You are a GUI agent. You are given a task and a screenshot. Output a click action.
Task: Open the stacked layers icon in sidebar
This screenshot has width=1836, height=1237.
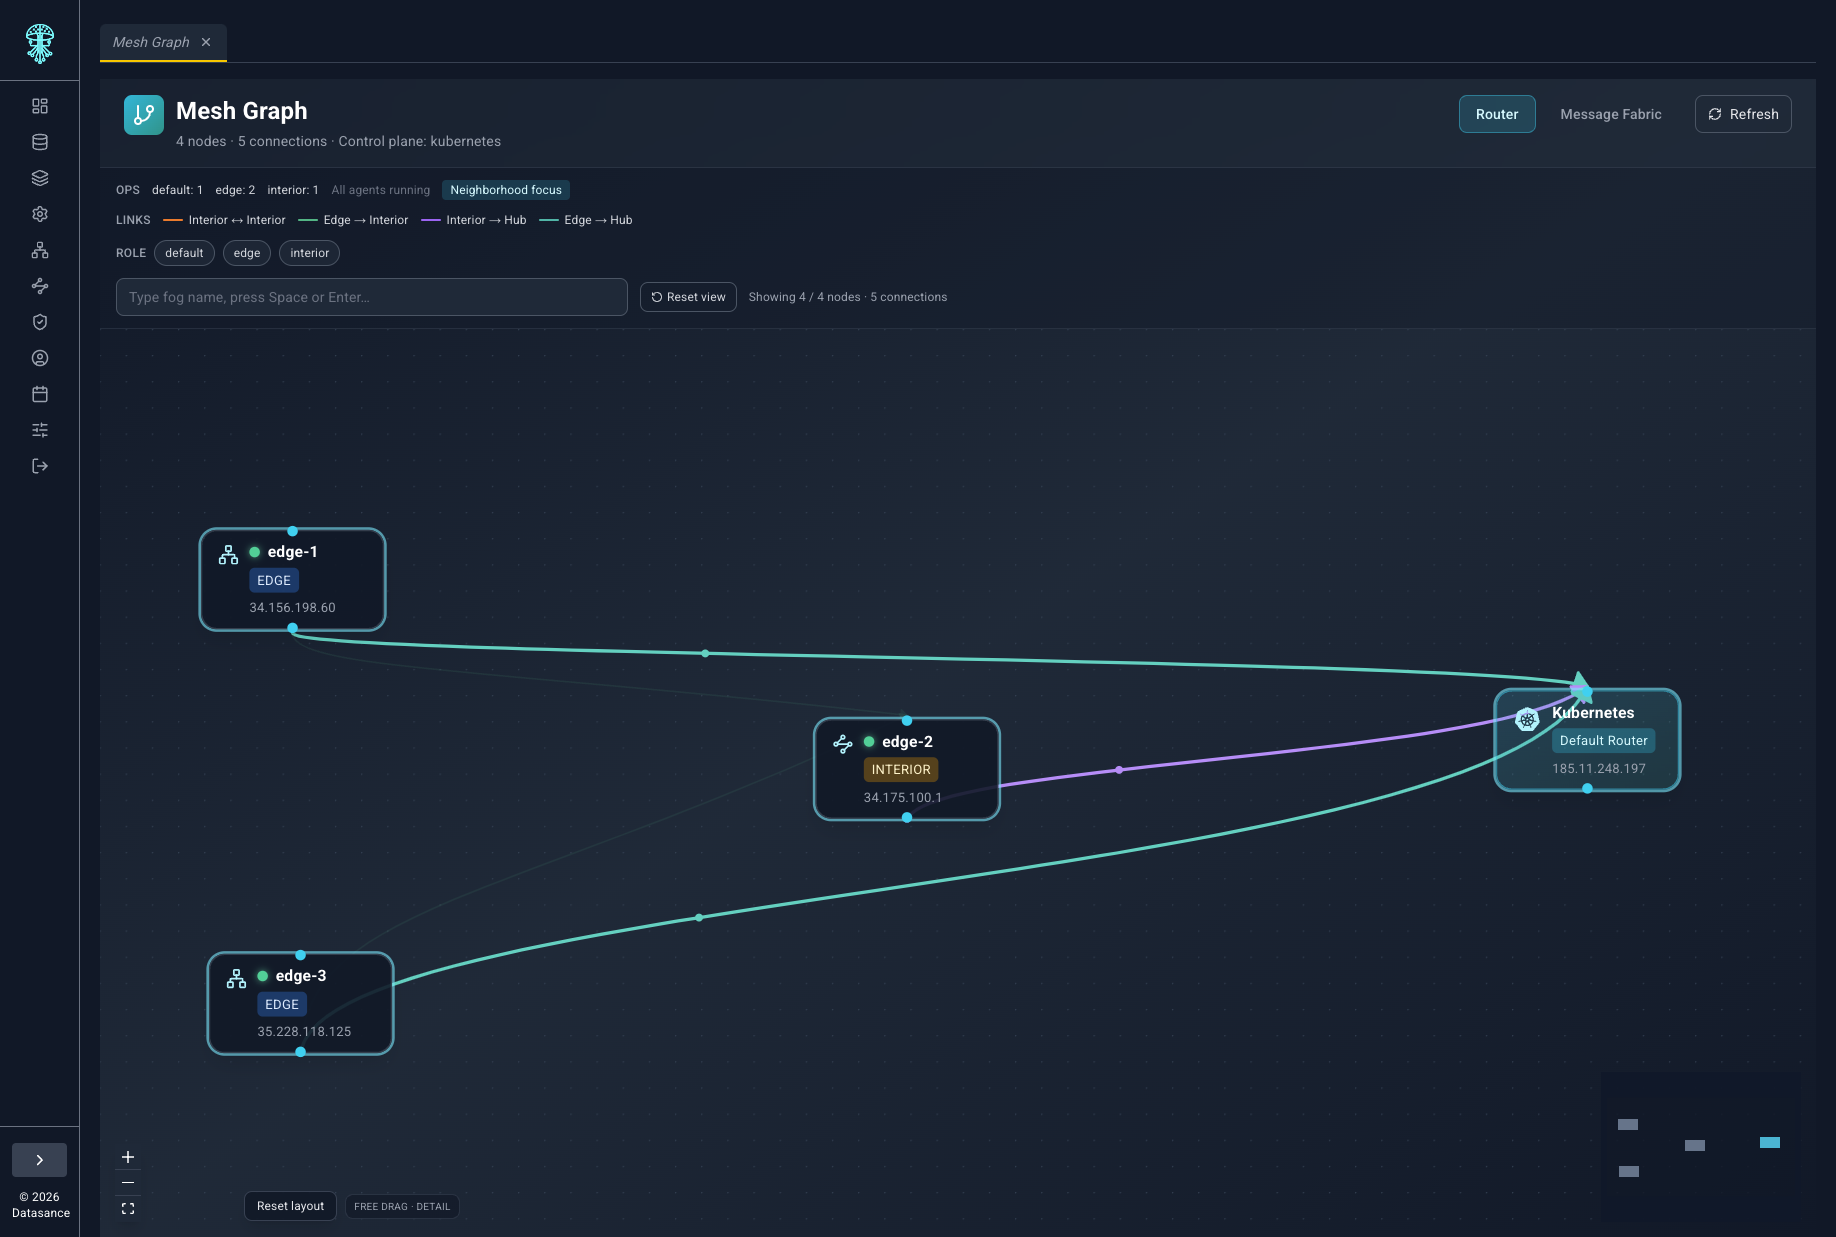point(40,178)
